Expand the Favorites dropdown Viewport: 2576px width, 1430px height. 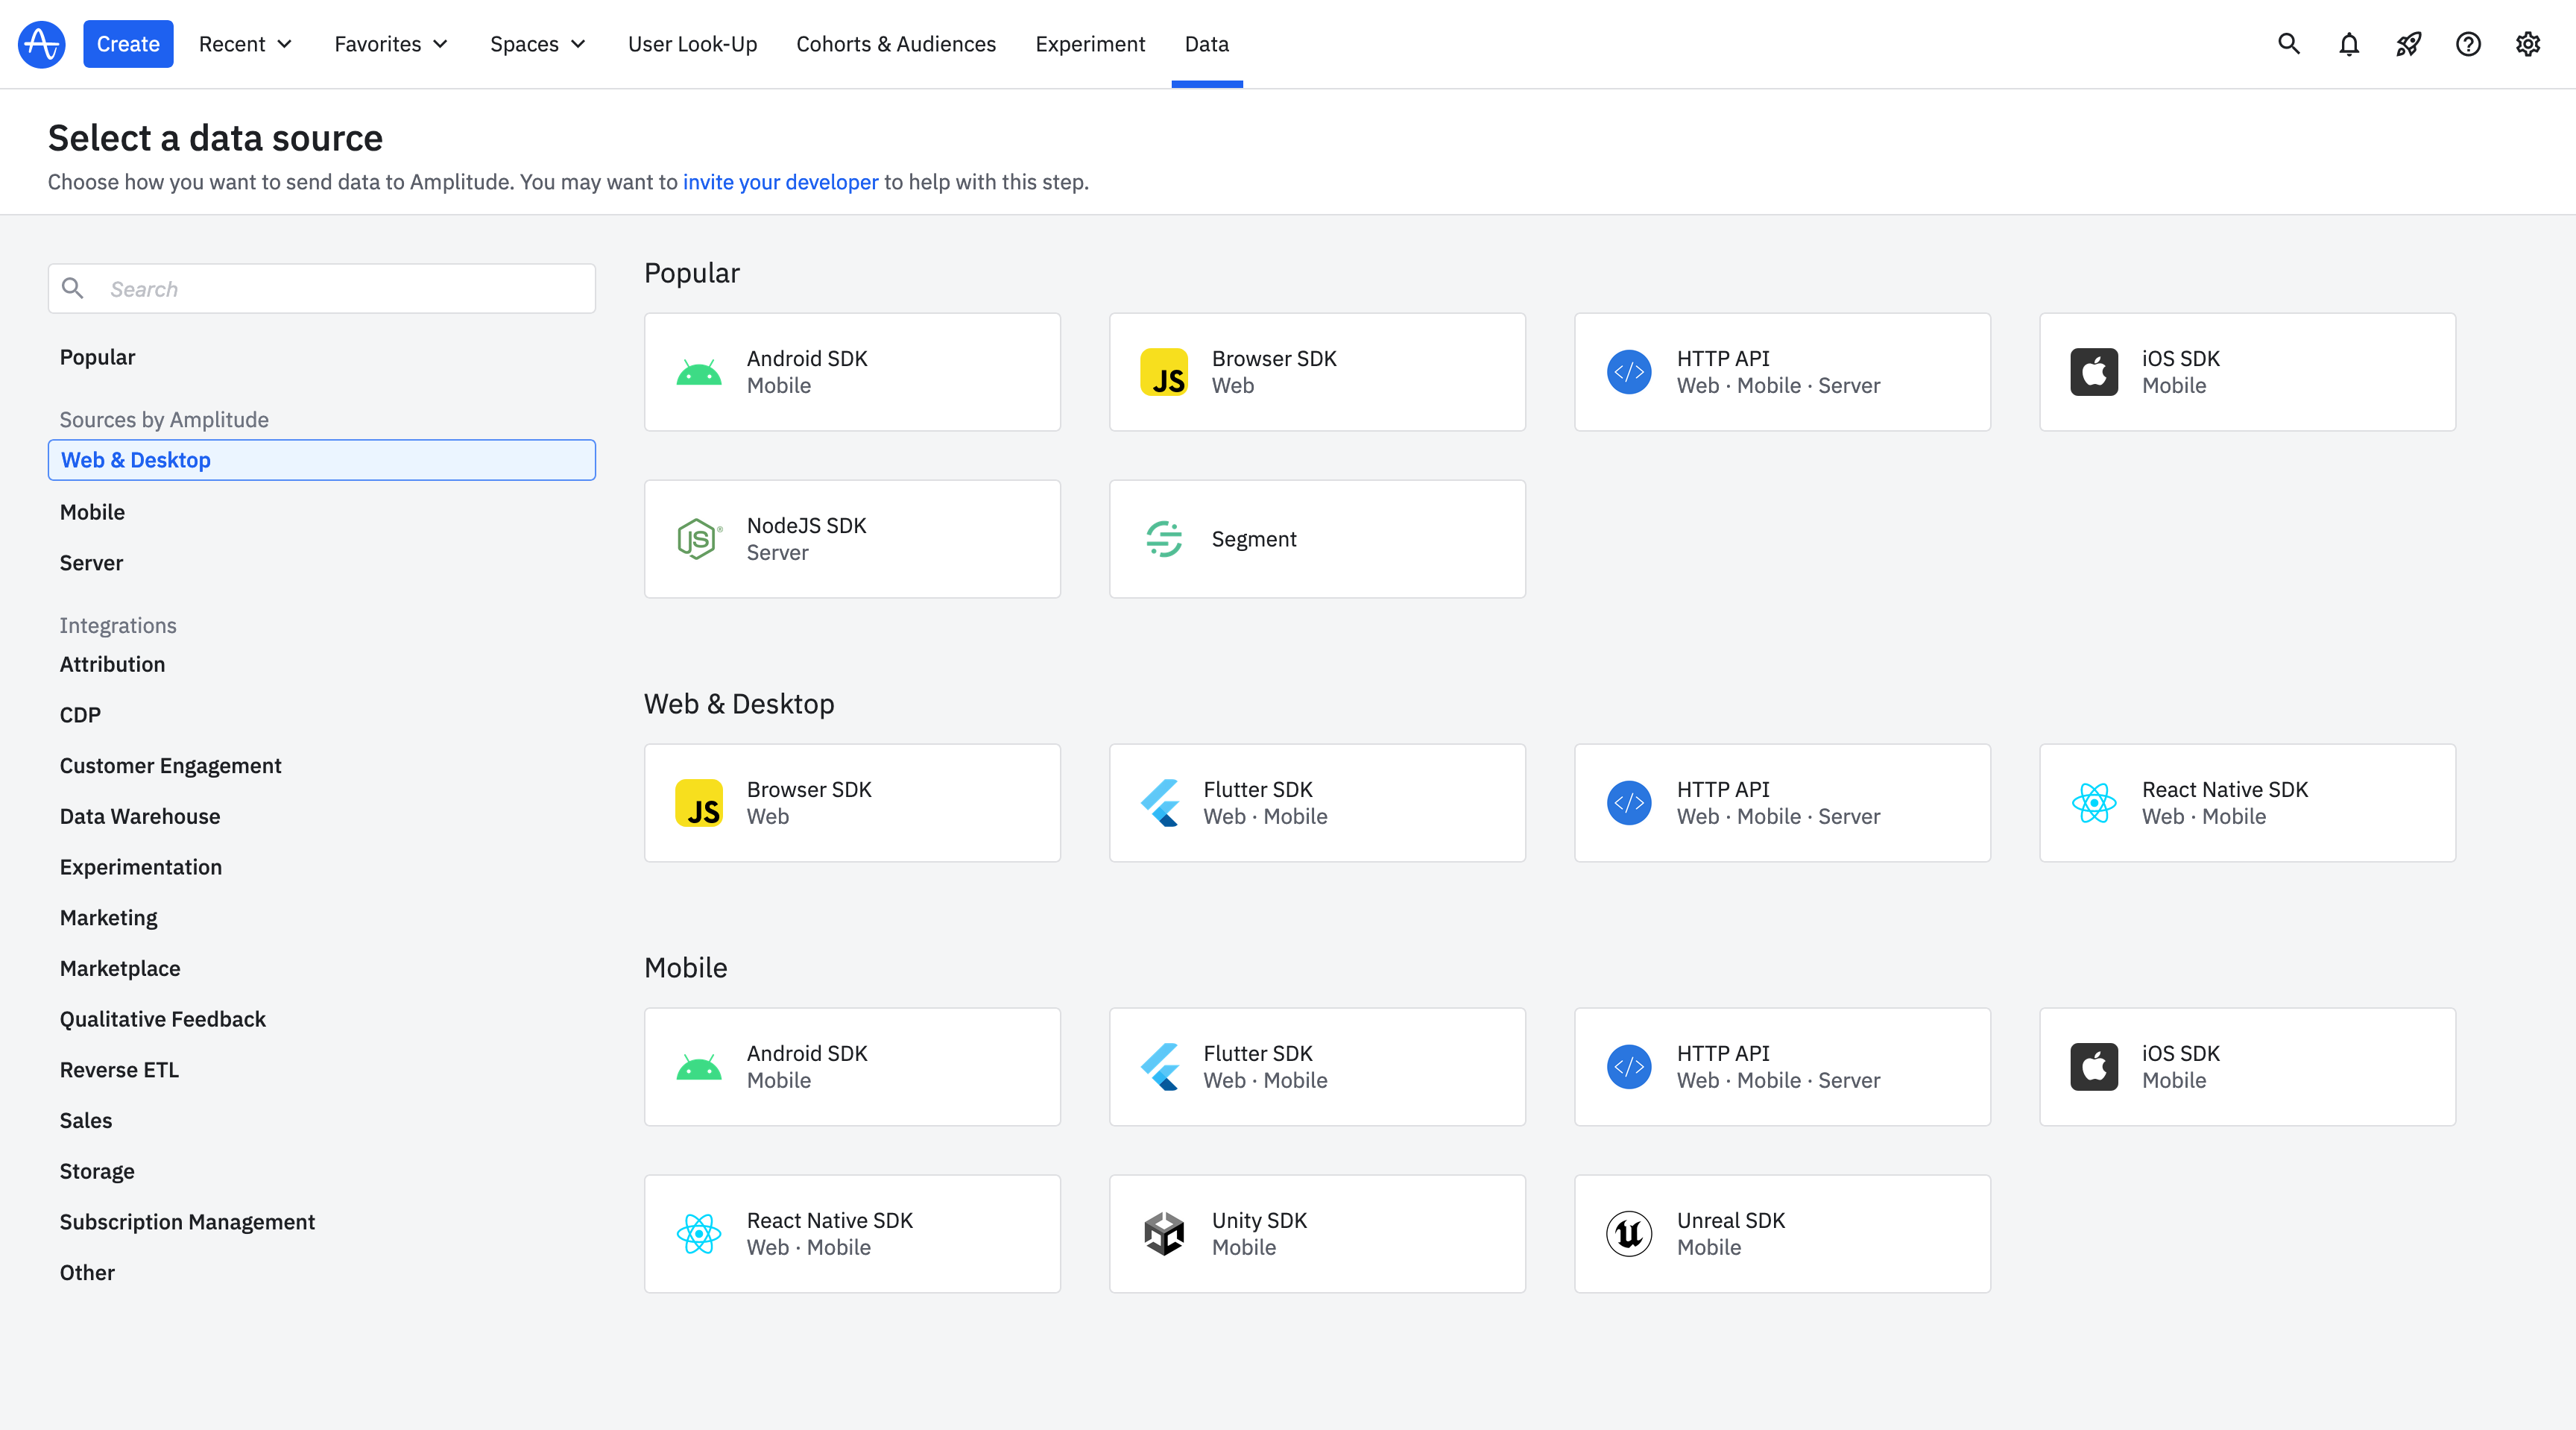point(391,44)
